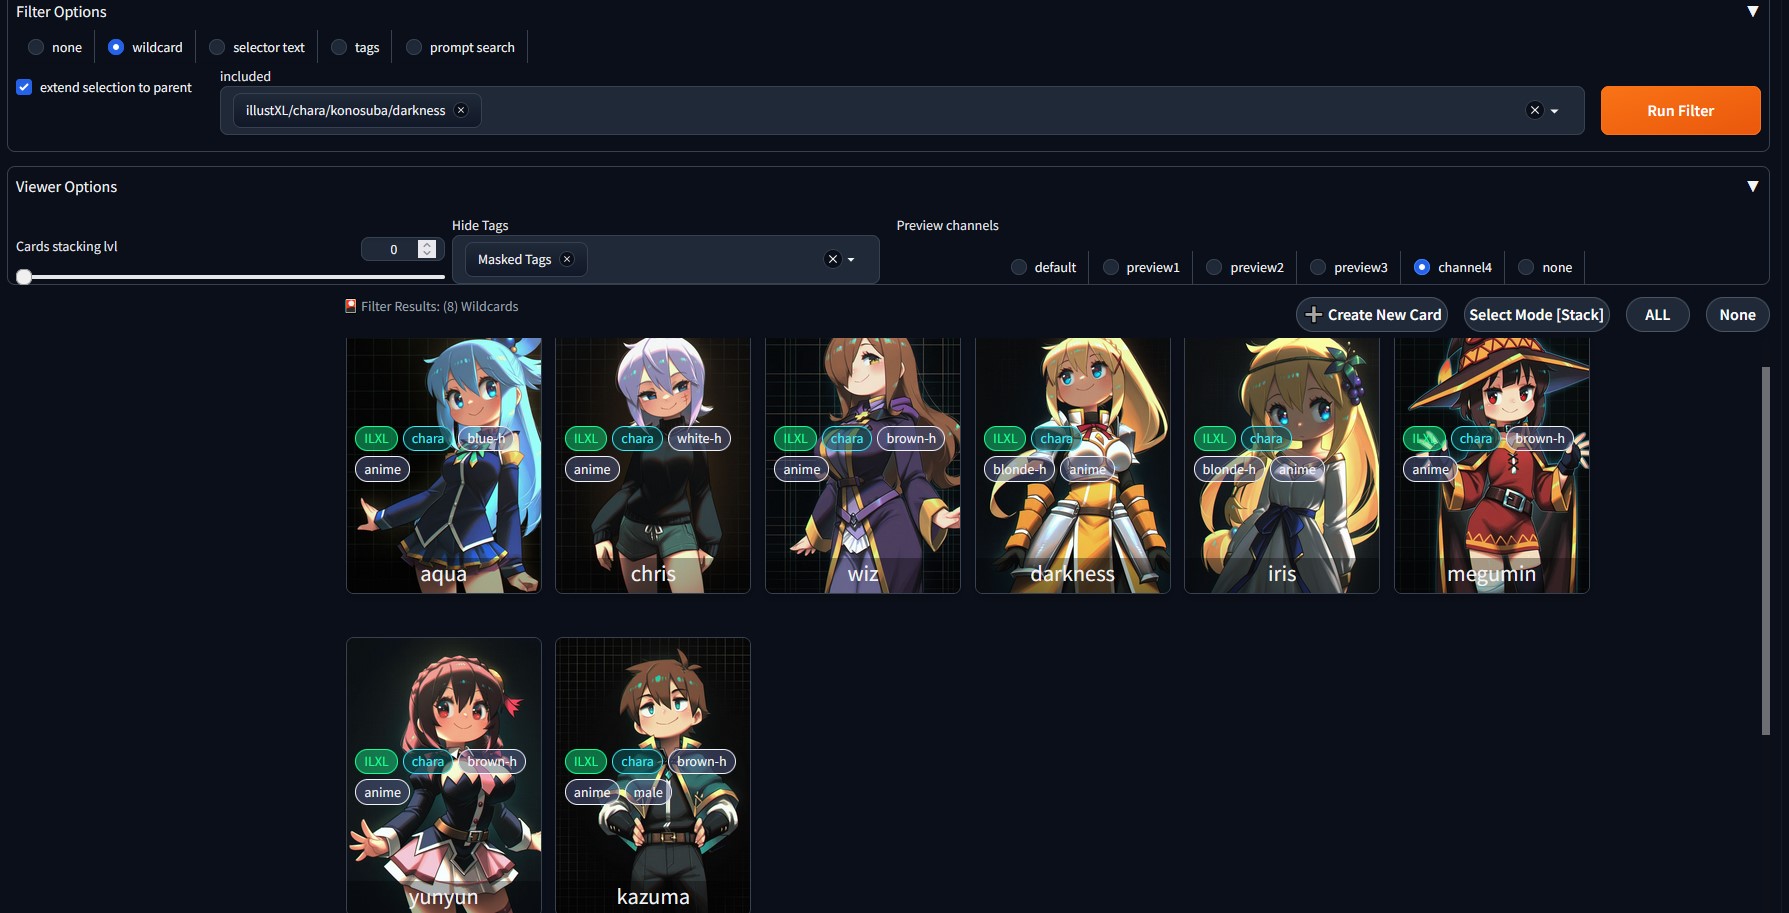Viewport: 1789px width, 913px height.
Task: Open the Hide Tags dropdown arrow
Action: coord(851,260)
